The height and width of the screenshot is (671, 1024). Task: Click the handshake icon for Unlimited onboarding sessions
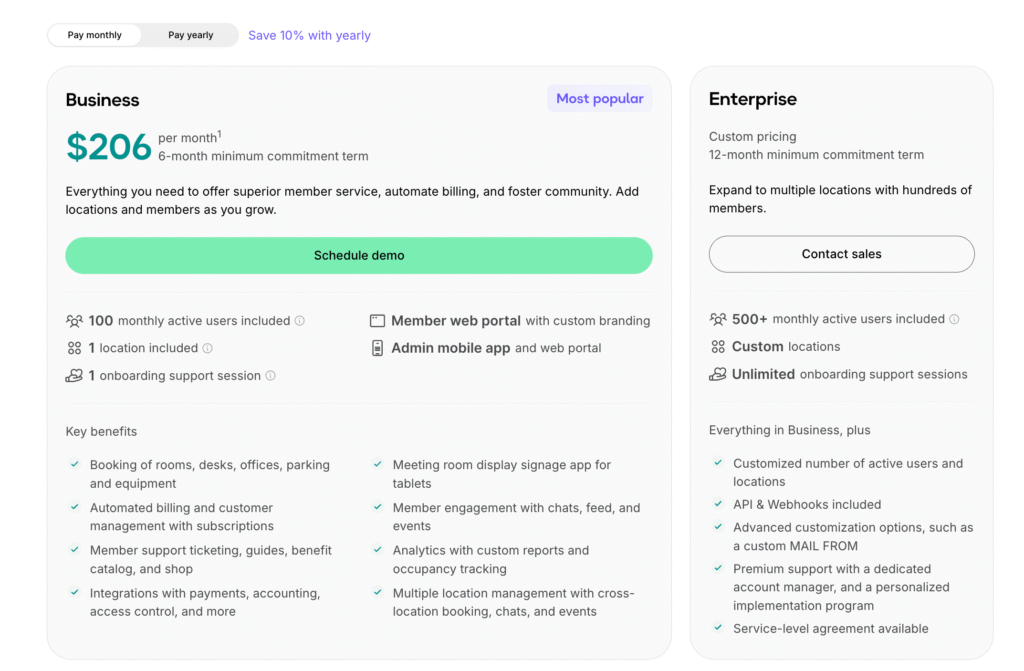click(718, 374)
